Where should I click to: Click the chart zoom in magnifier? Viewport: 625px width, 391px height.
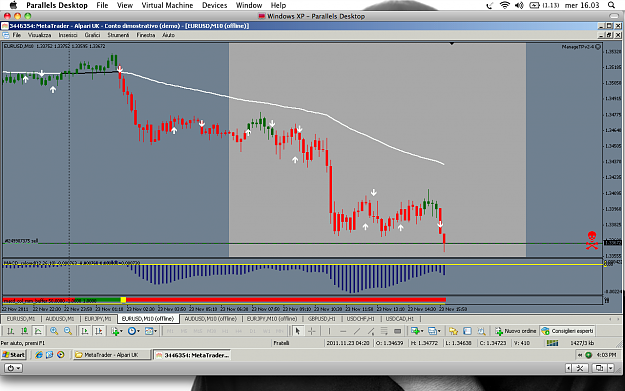(x=54, y=331)
